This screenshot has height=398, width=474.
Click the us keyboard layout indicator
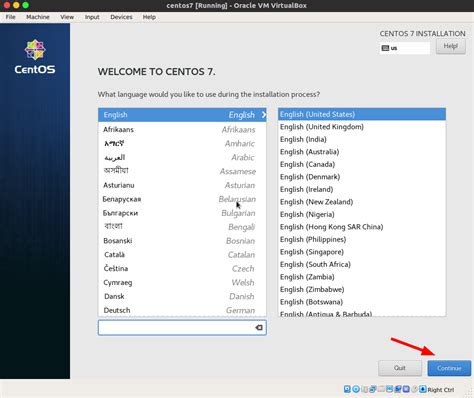pyautogui.click(x=404, y=48)
